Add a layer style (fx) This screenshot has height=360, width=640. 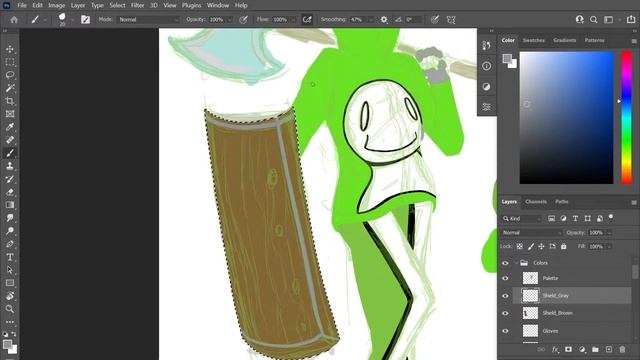pyautogui.click(x=555, y=350)
